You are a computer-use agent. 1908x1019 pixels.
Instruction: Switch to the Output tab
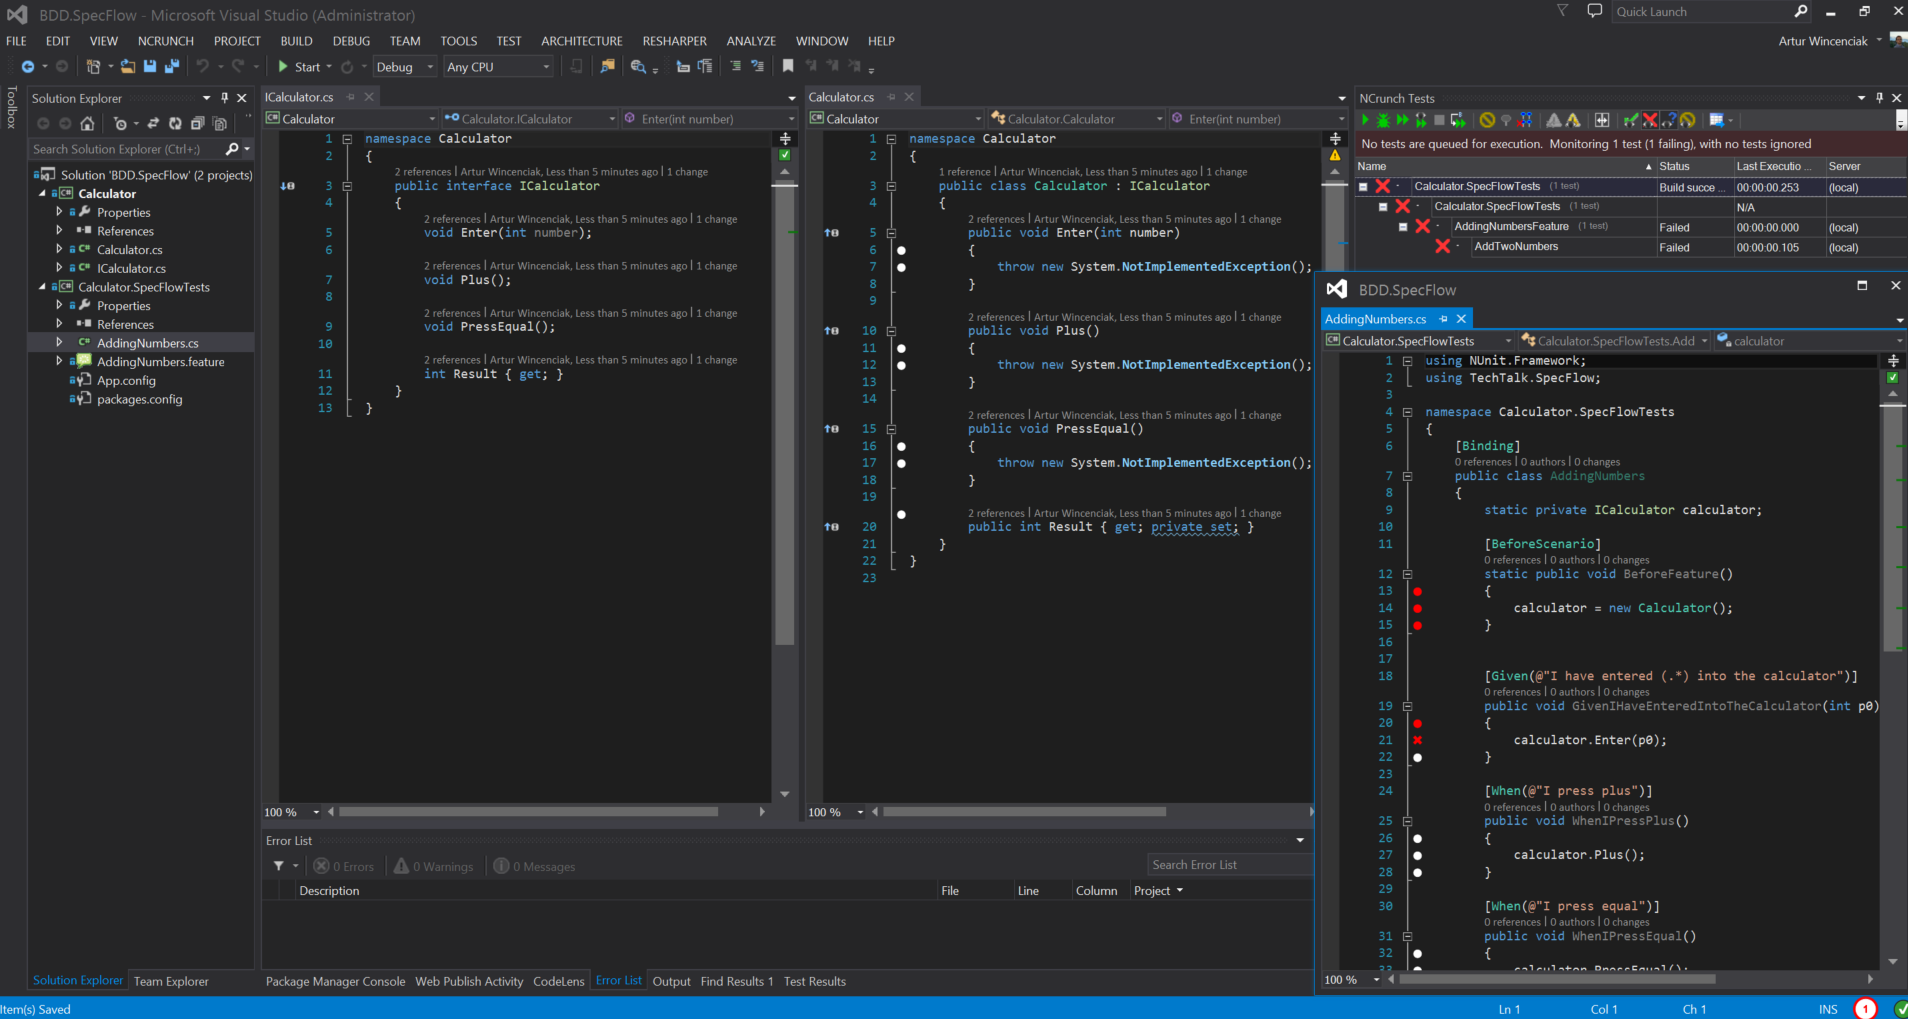pyautogui.click(x=671, y=981)
